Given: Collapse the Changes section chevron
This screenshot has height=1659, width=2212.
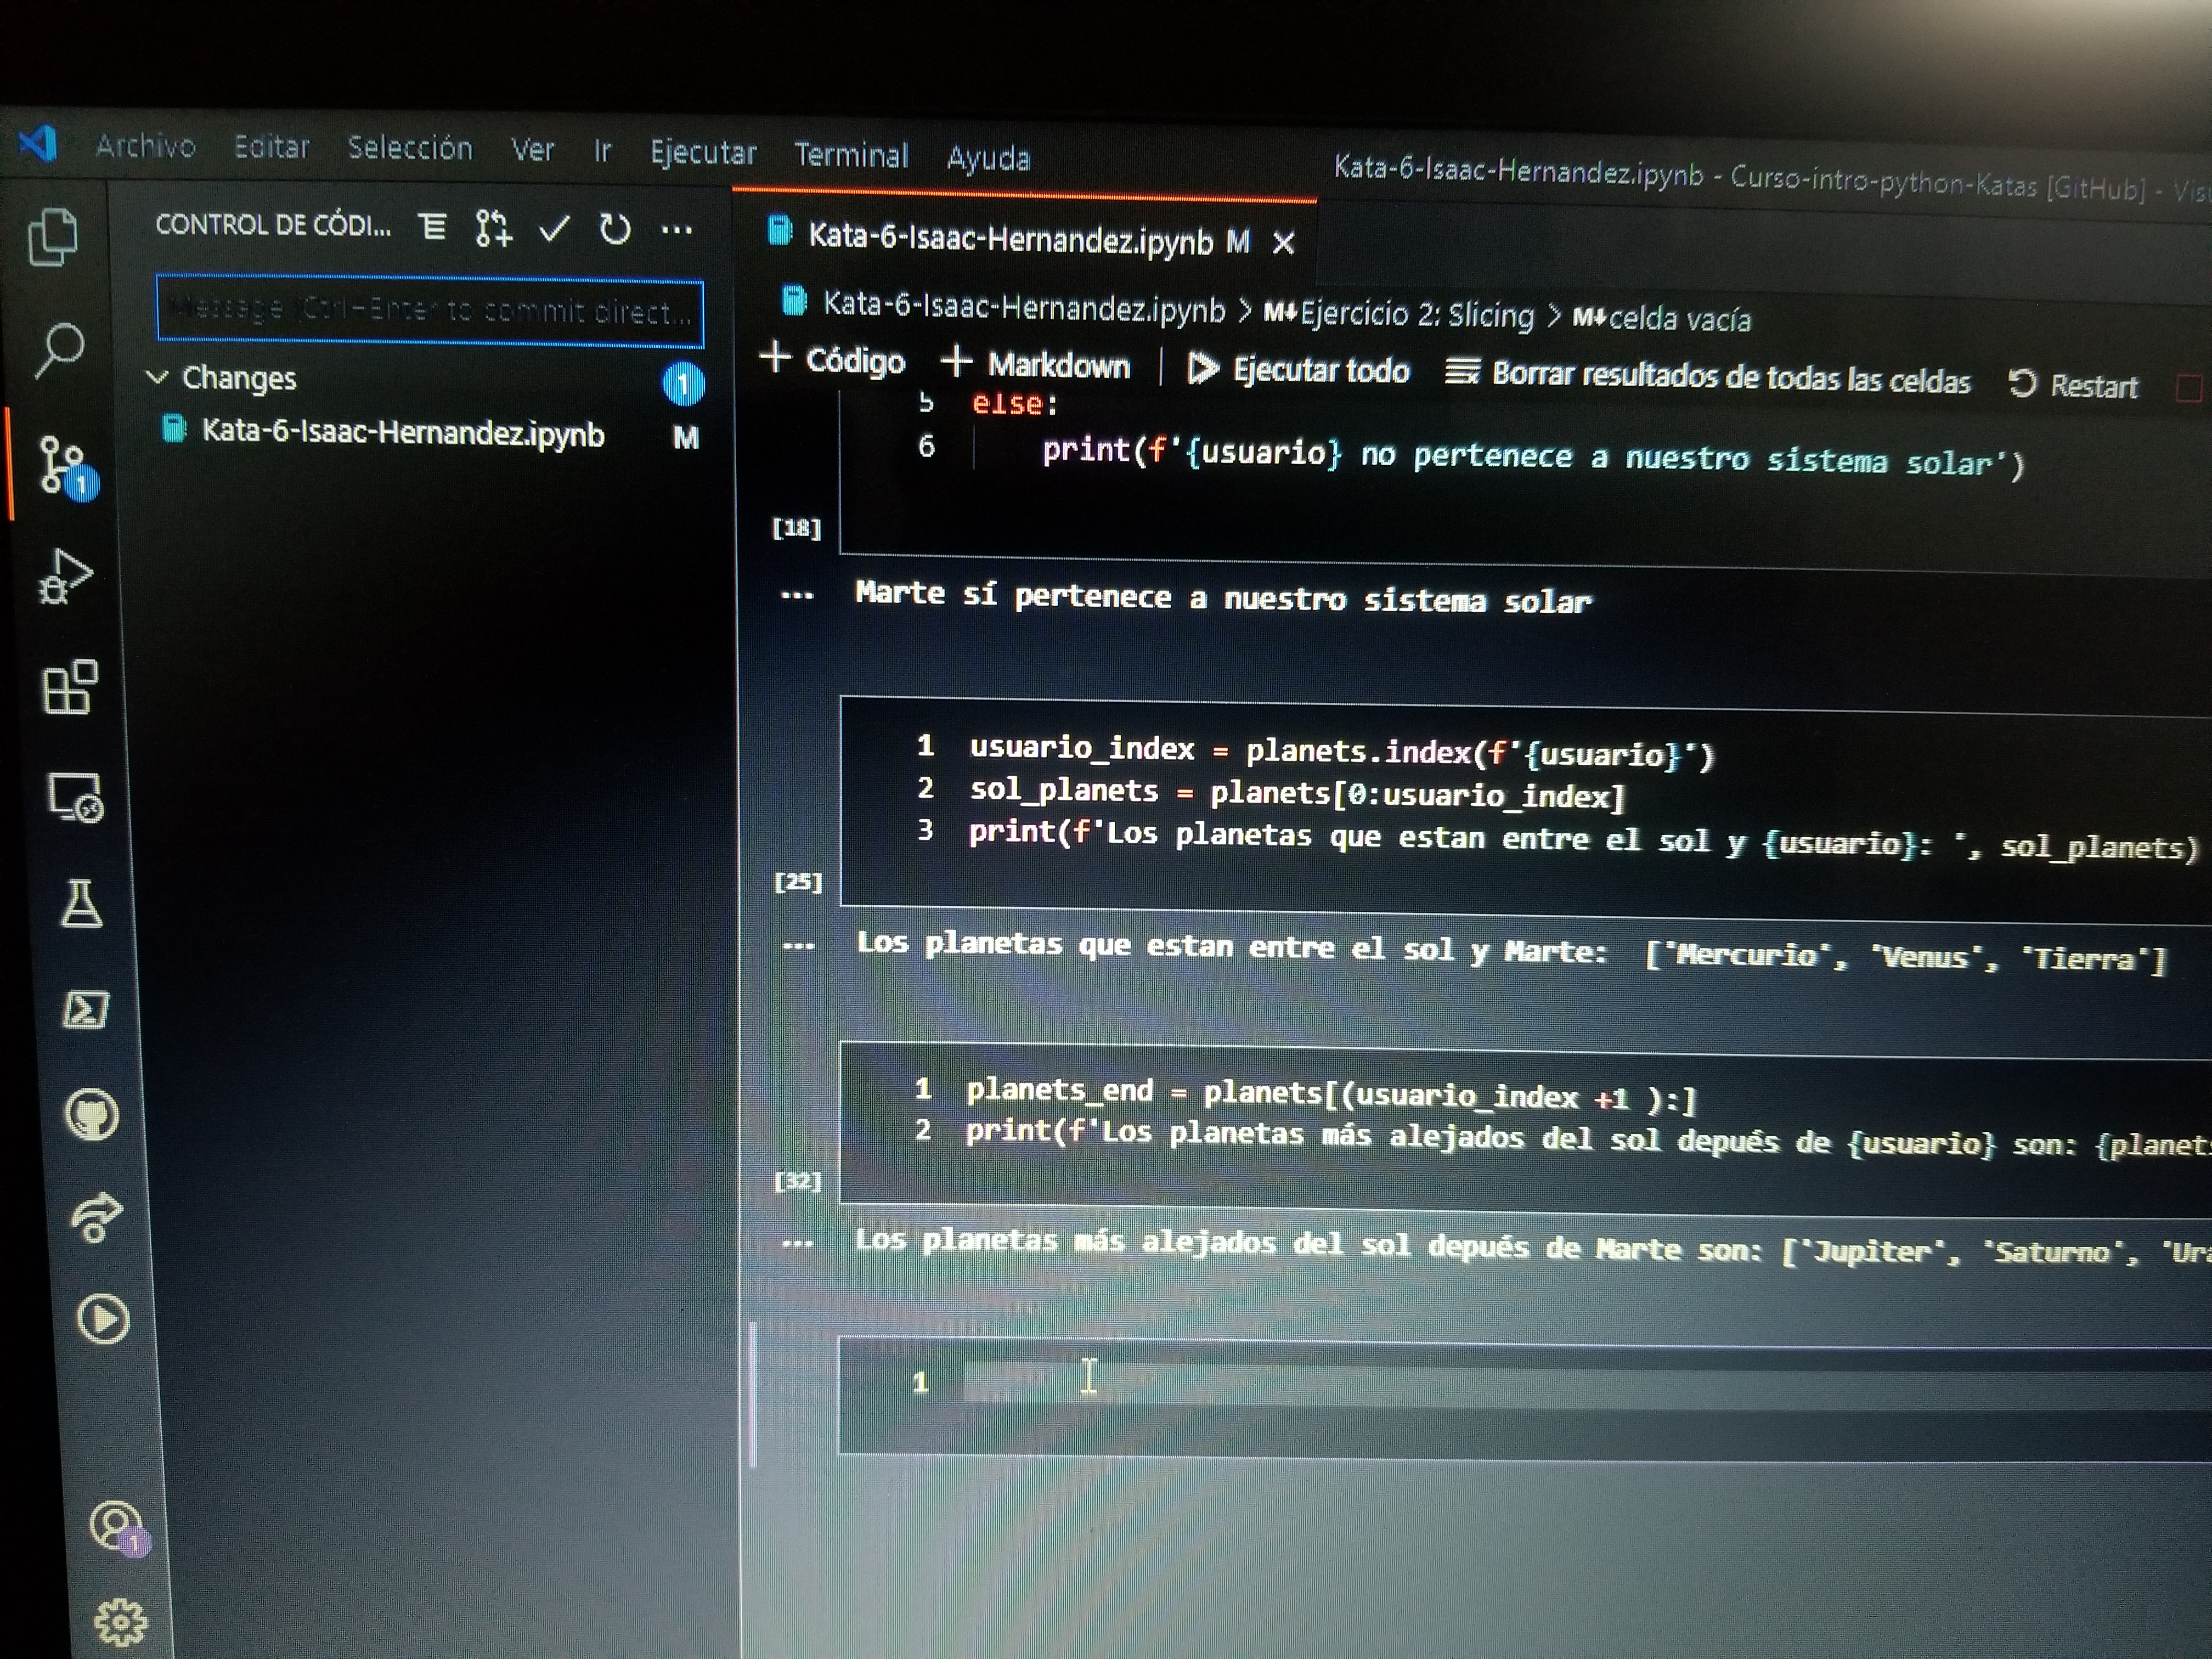Looking at the screenshot, I should [157, 377].
